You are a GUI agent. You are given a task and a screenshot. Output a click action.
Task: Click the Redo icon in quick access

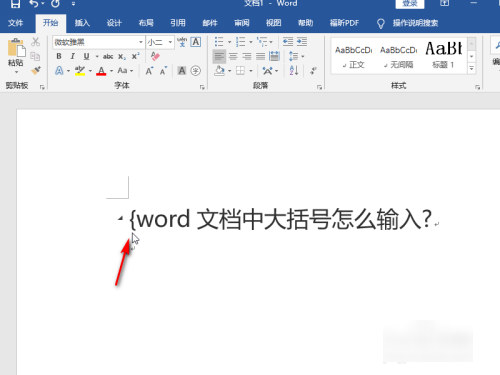point(55,4)
